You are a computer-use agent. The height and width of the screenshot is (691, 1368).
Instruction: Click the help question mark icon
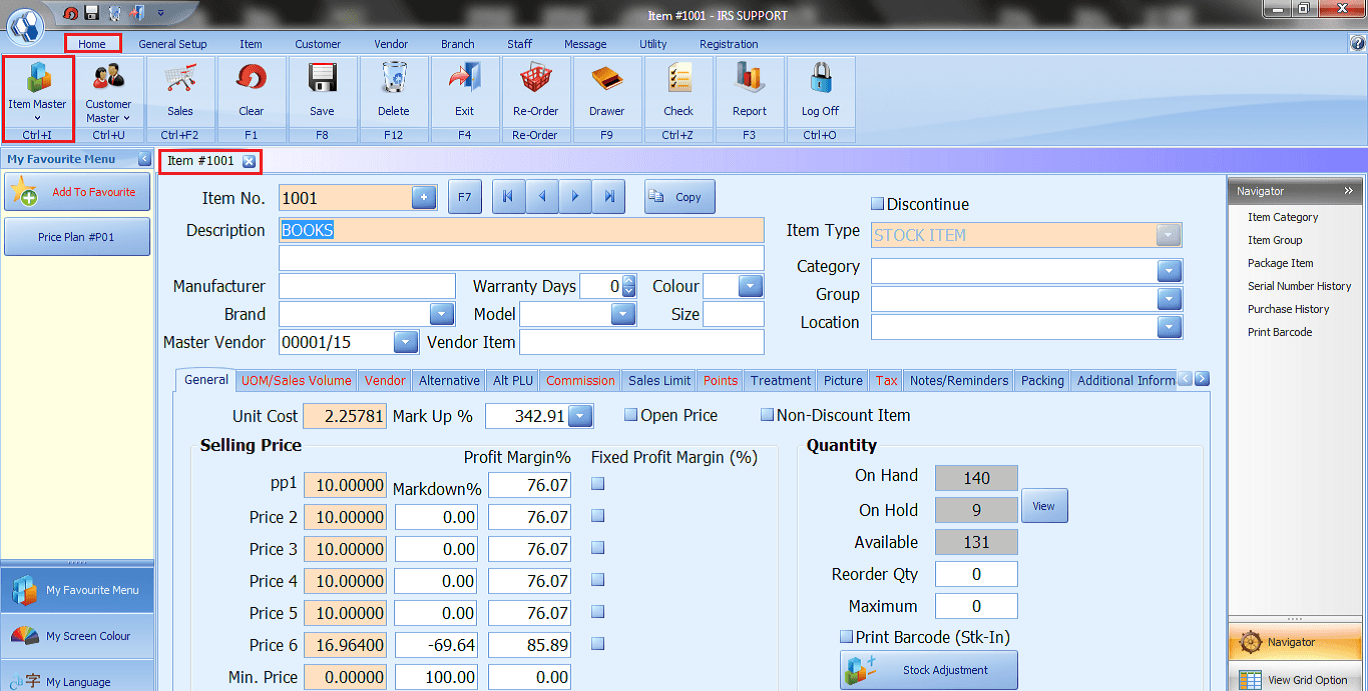(x=1357, y=44)
